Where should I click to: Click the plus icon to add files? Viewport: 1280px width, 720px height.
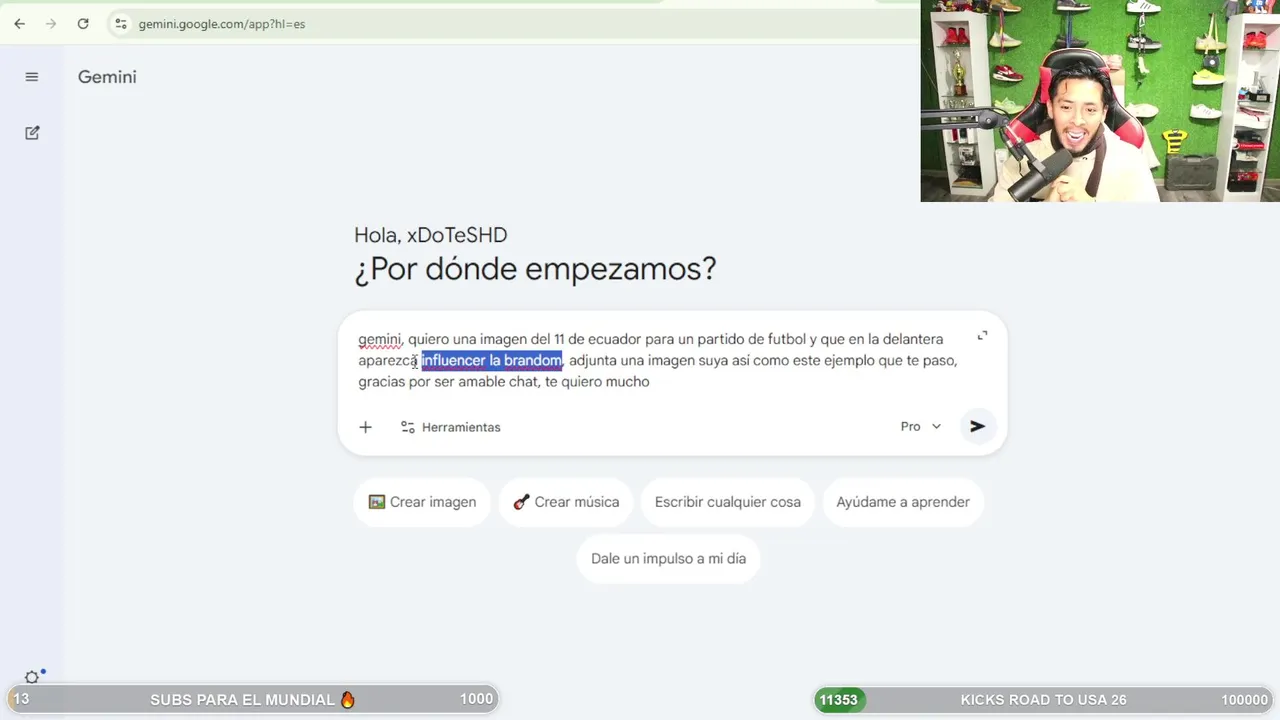pos(366,427)
